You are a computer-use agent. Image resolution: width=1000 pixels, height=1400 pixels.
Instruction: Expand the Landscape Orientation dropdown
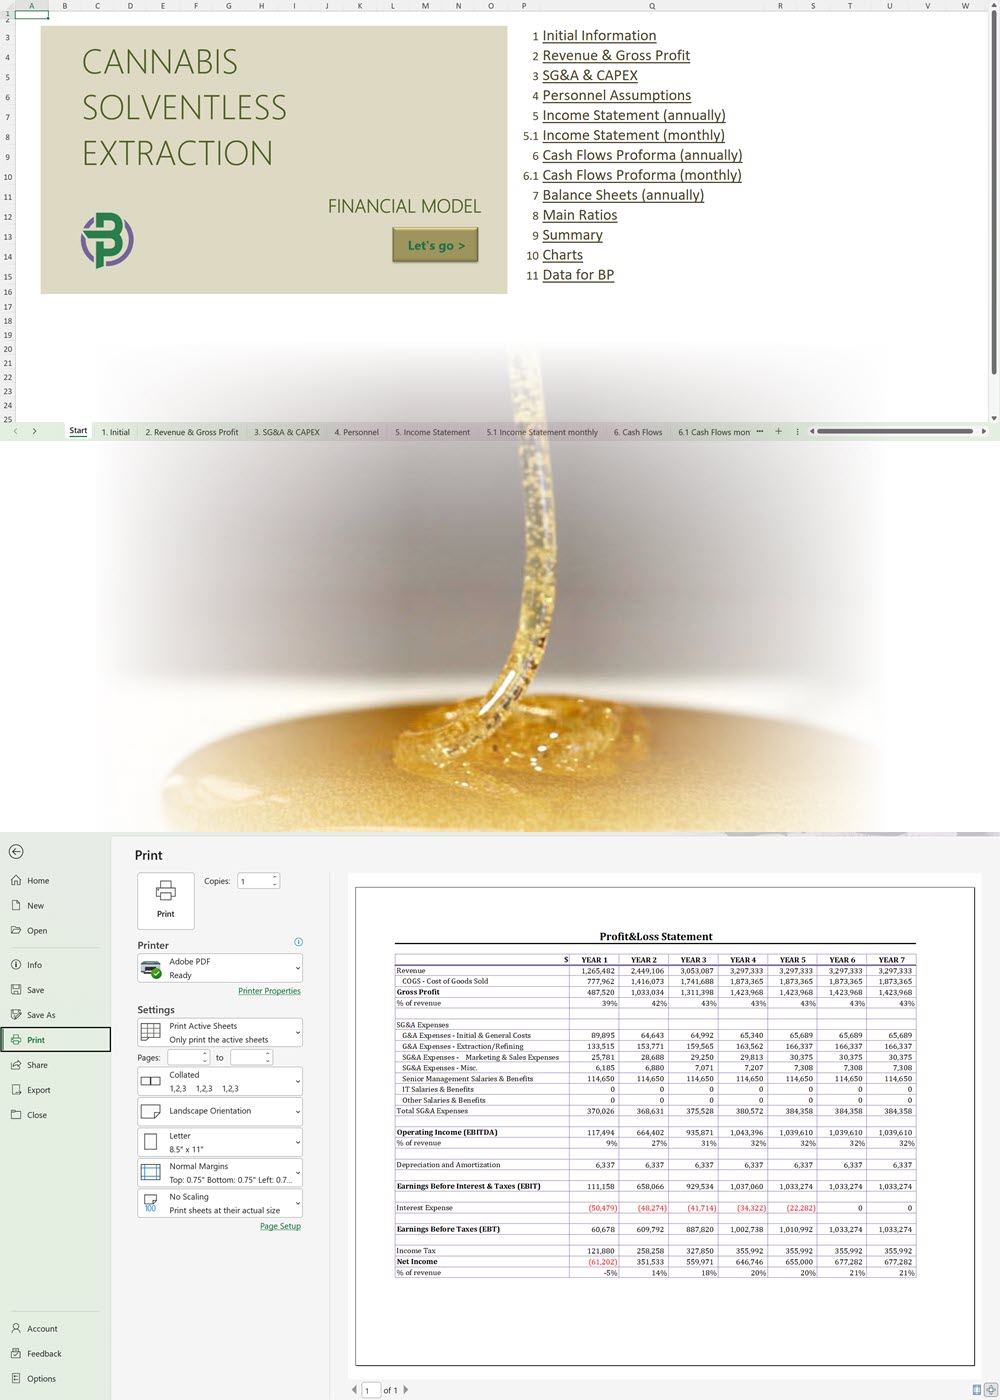pyautogui.click(x=220, y=1111)
